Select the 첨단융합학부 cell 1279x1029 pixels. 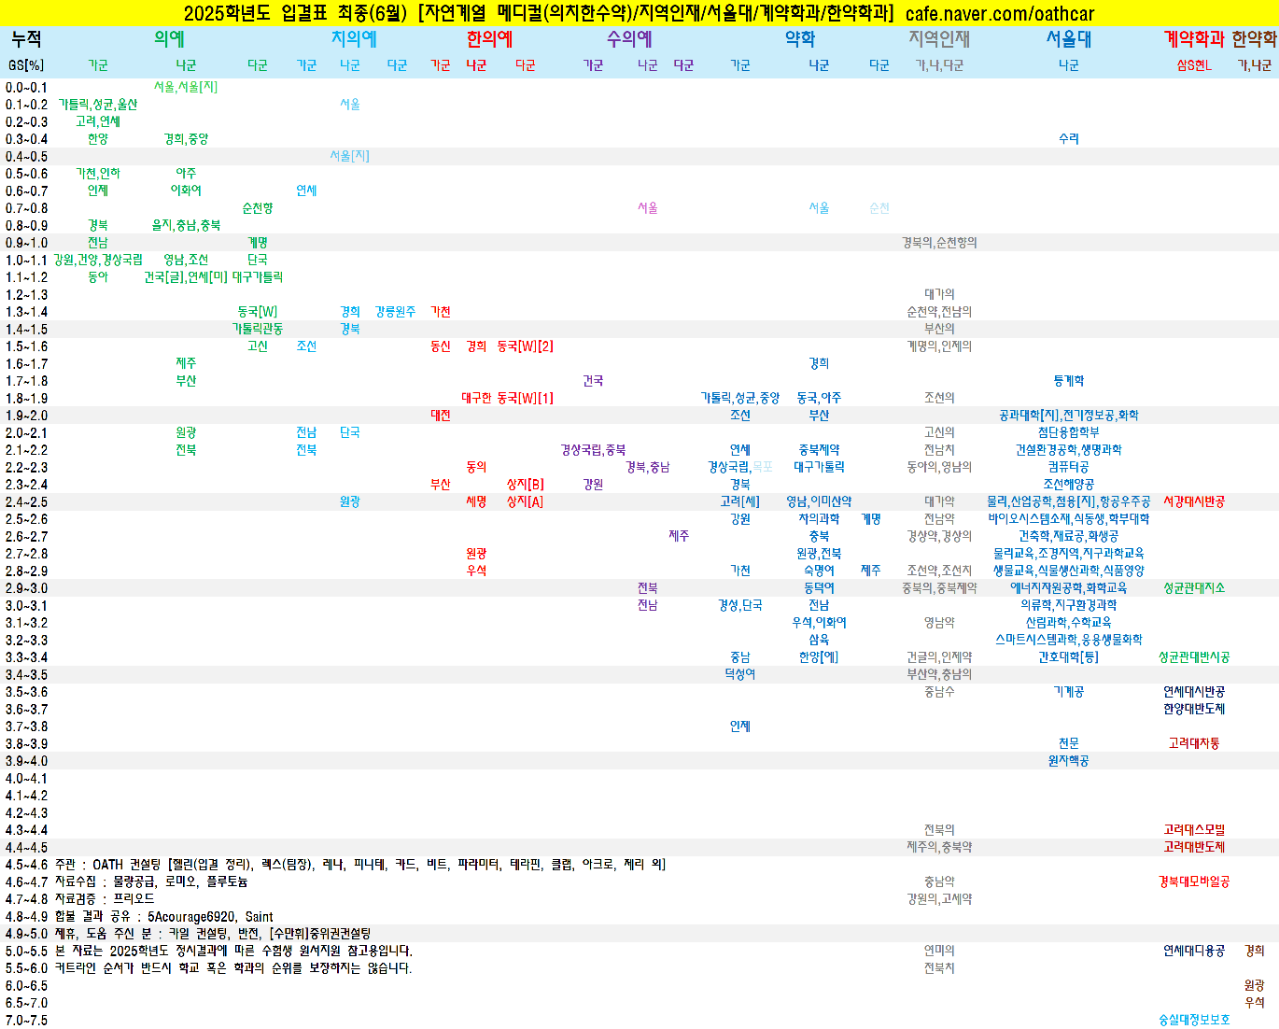tap(1069, 433)
